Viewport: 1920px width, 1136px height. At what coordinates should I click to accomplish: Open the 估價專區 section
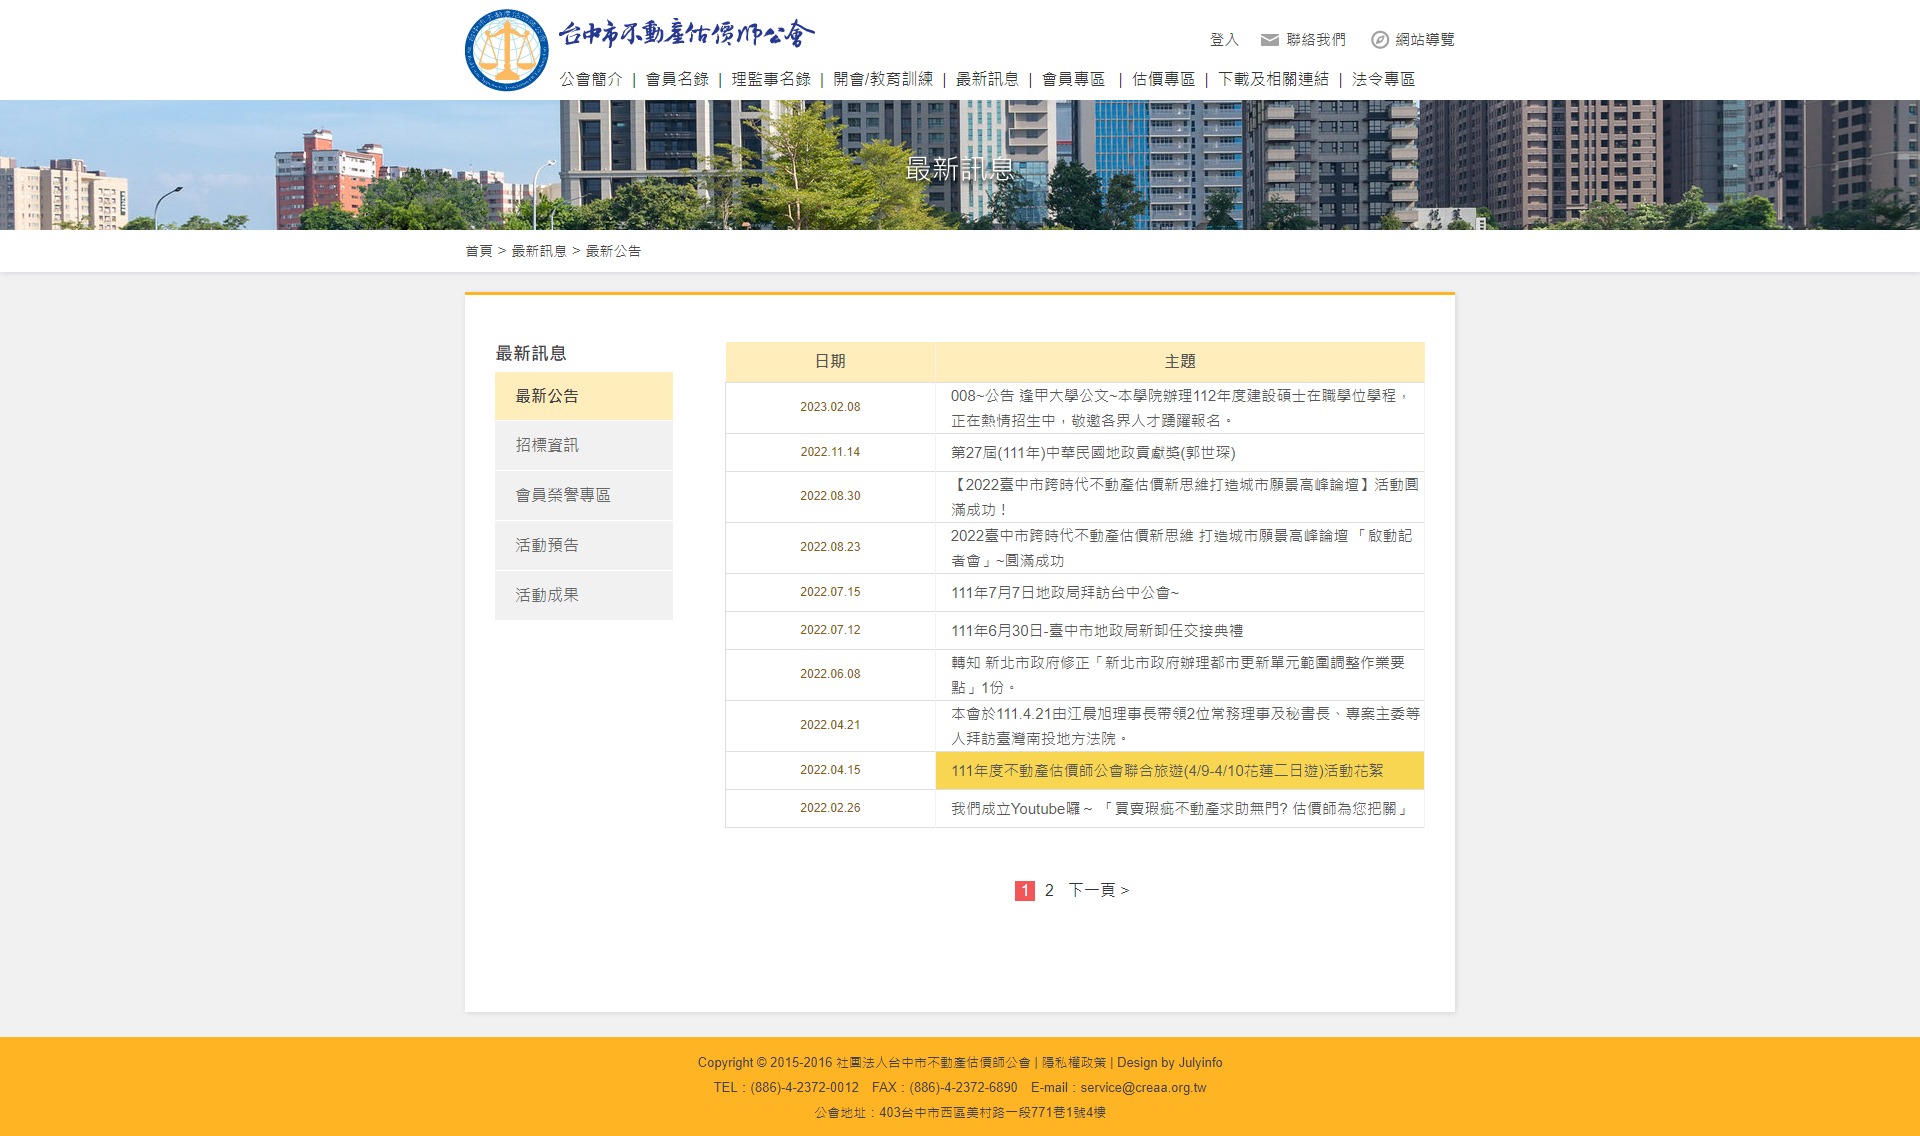(1163, 78)
